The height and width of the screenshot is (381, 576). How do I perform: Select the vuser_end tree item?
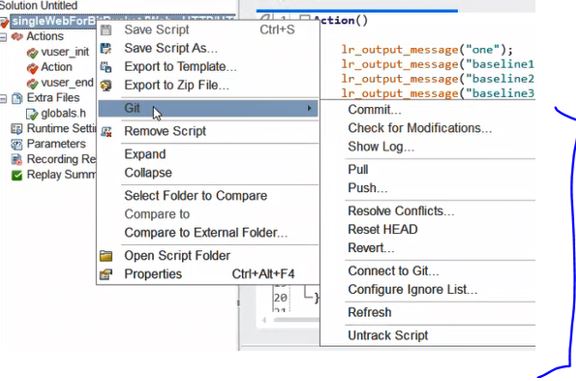coord(67,83)
